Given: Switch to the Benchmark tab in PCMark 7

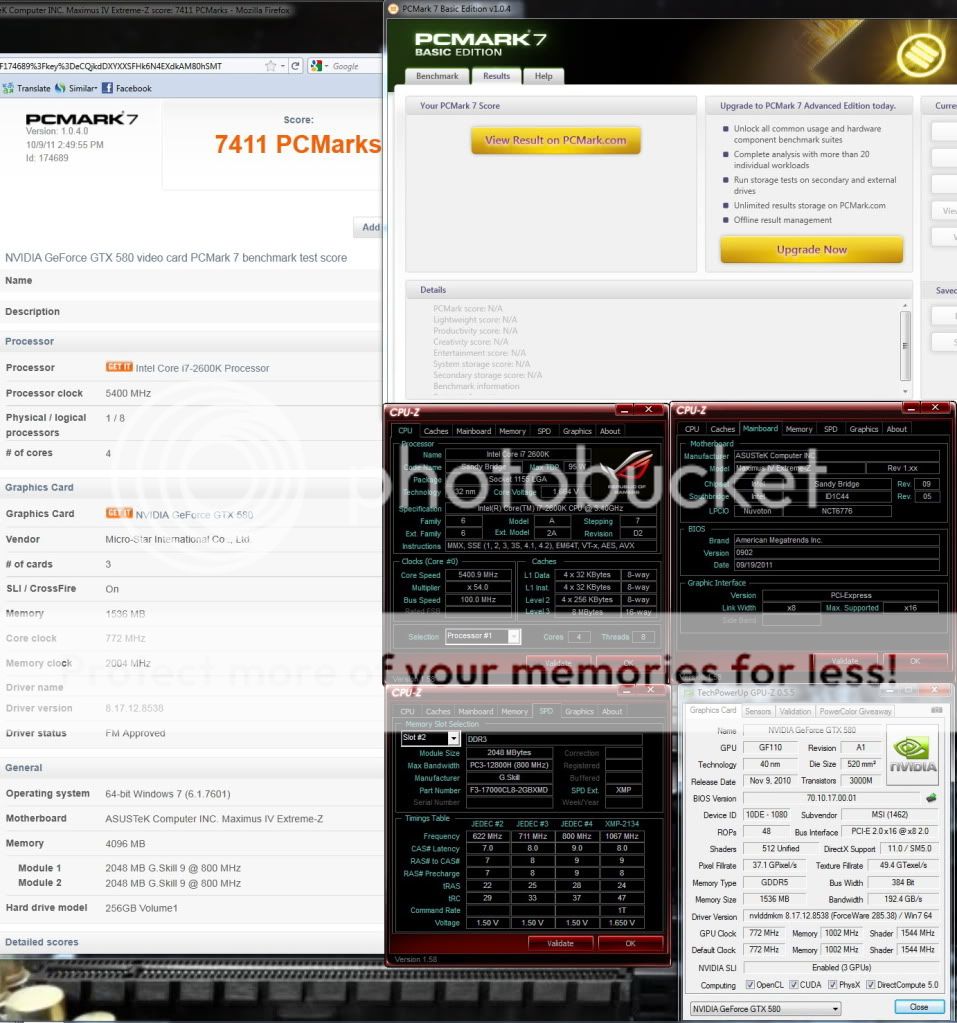Looking at the screenshot, I should click(437, 76).
